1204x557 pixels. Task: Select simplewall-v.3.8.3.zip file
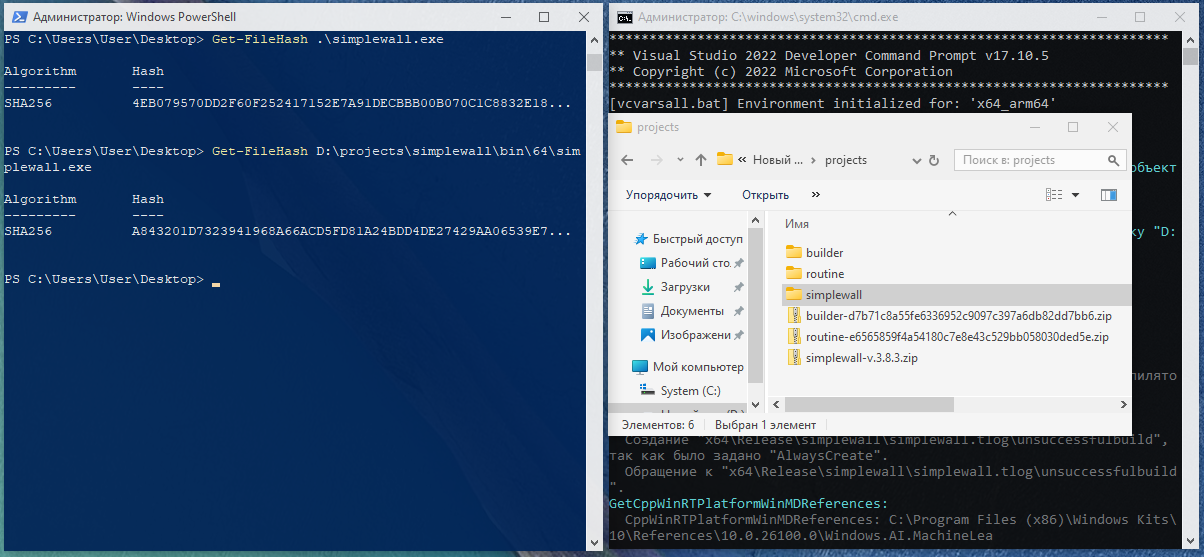pyautogui.click(x=860, y=358)
